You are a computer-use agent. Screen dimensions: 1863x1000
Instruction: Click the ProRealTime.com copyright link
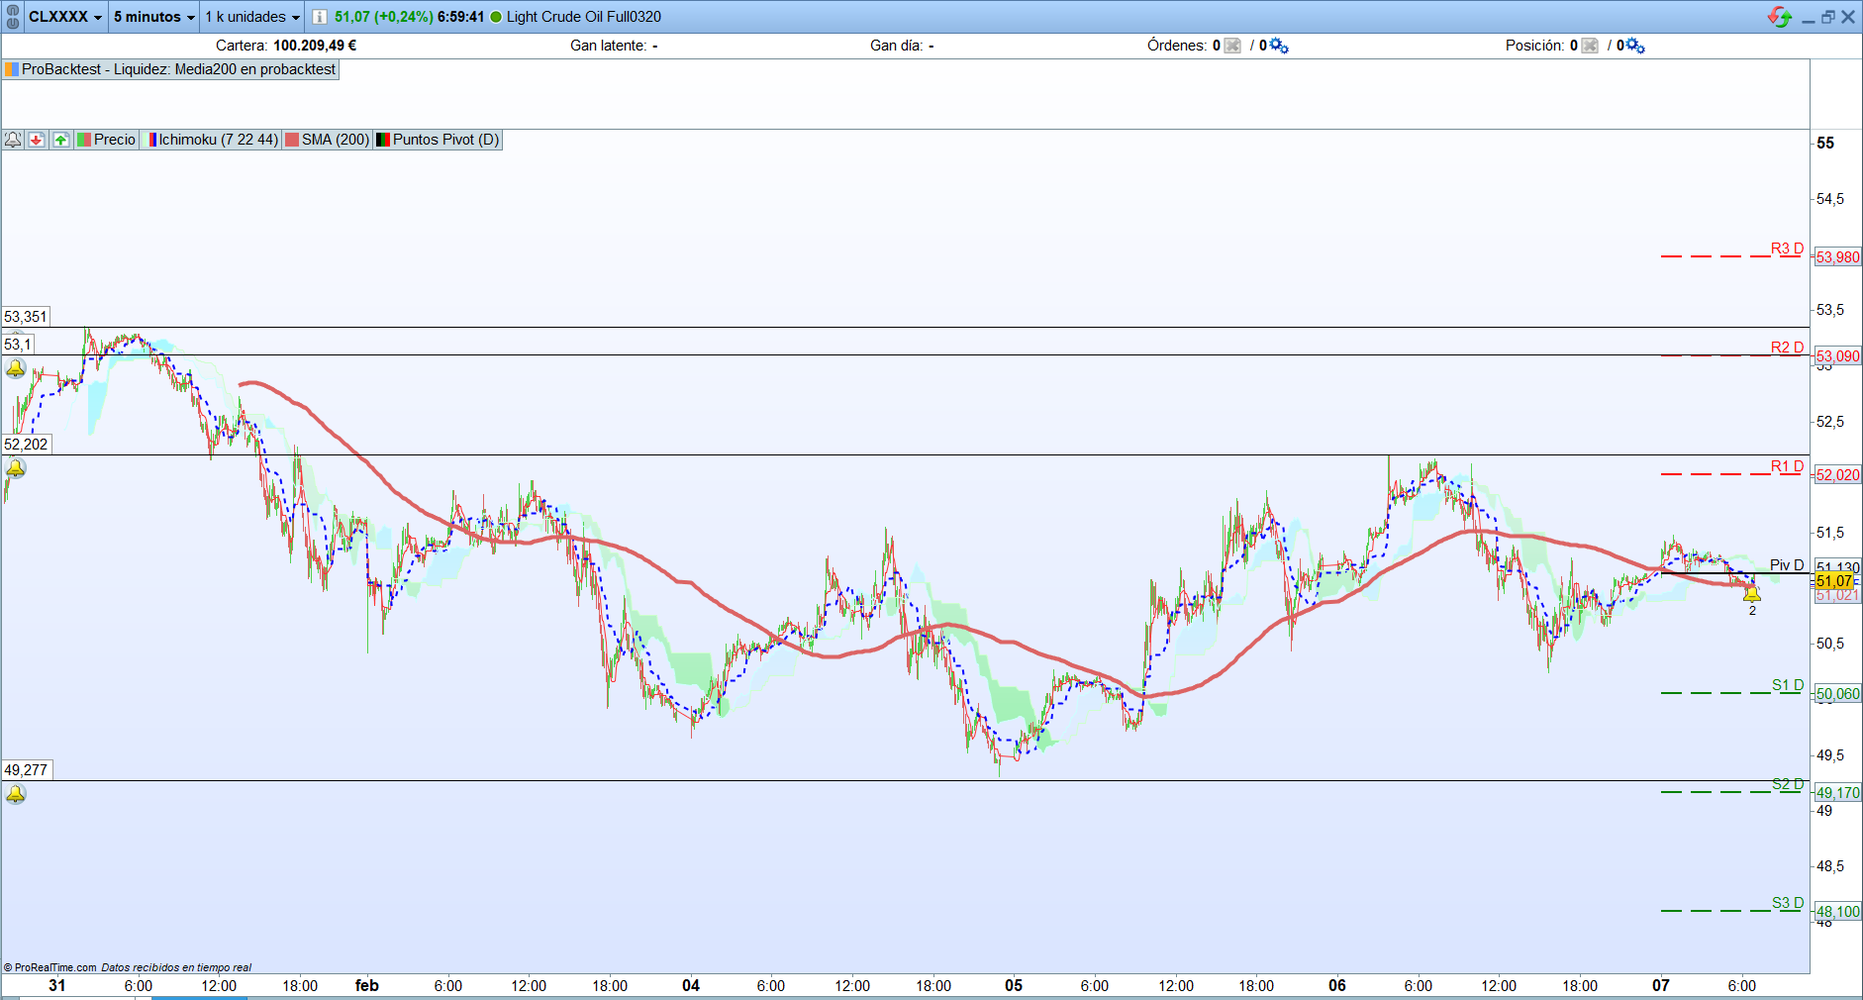click(50, 967)
